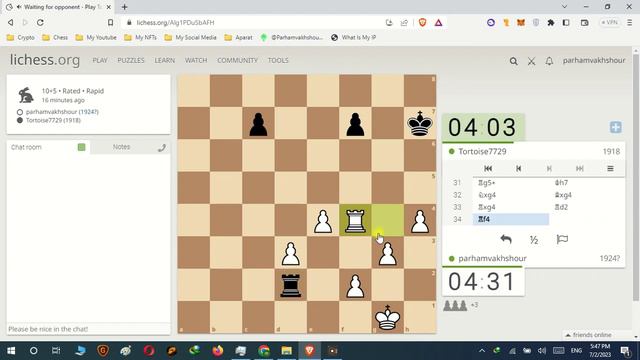
Task: Switch to the Notes tab
Action: 121,147
